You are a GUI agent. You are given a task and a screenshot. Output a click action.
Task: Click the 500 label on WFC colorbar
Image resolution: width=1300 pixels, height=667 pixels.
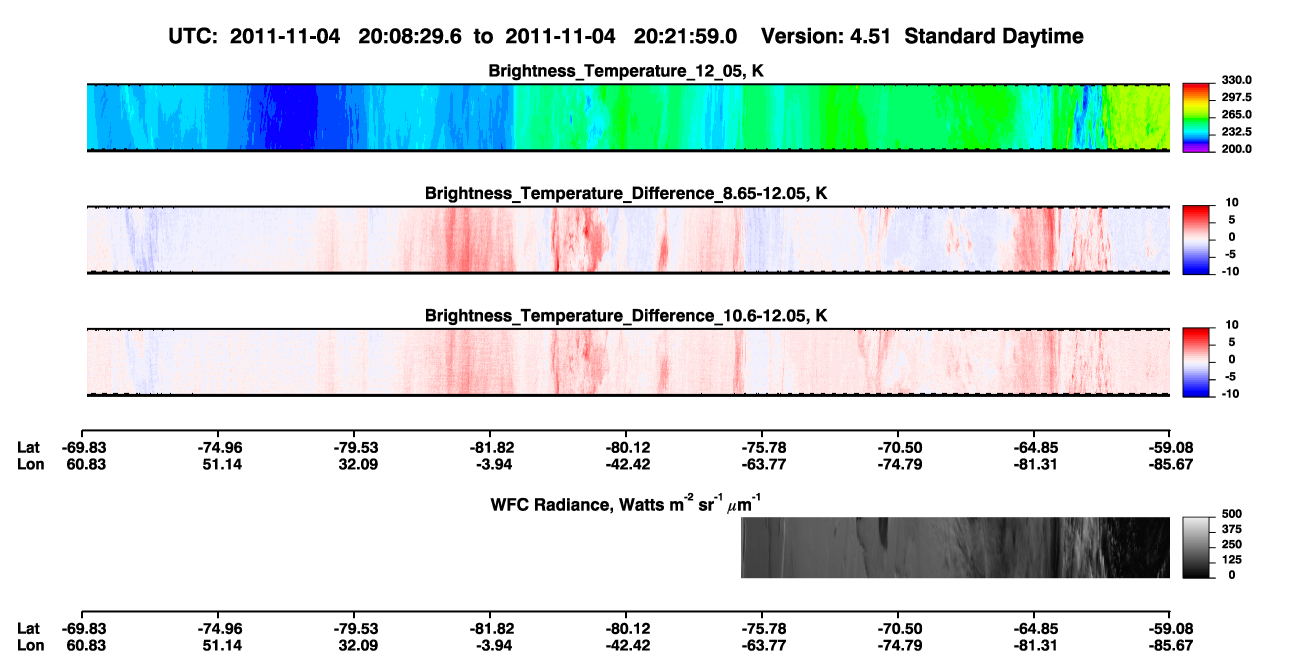pyautogui.click(x=1231, y=513)
